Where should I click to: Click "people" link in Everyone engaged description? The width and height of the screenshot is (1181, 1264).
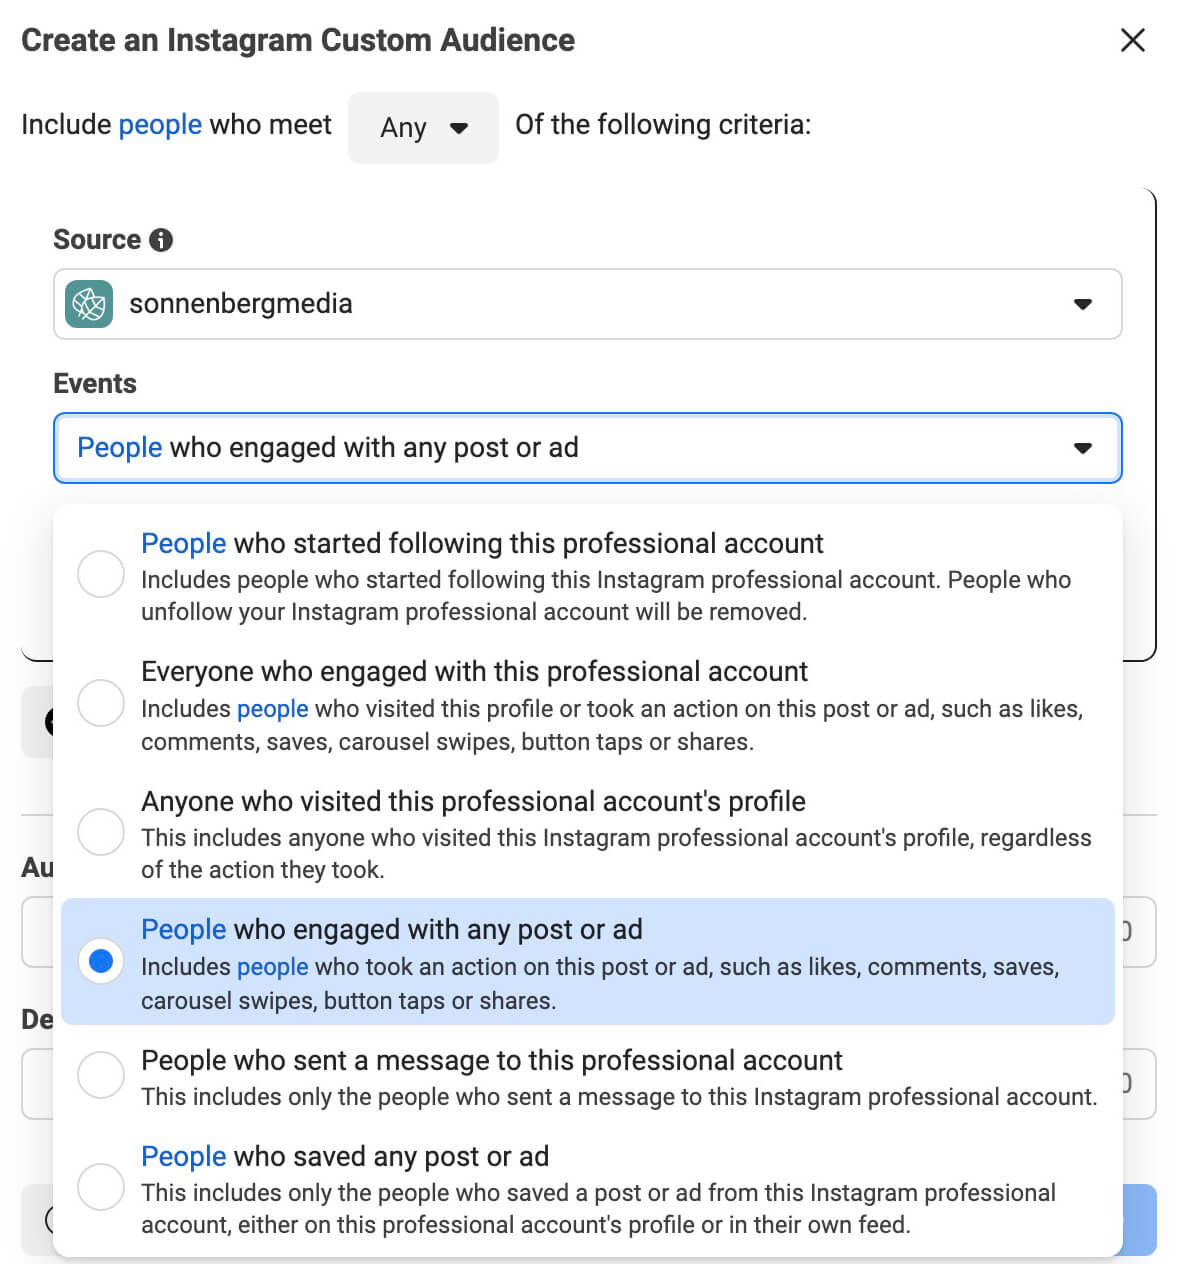click(272, 709)
